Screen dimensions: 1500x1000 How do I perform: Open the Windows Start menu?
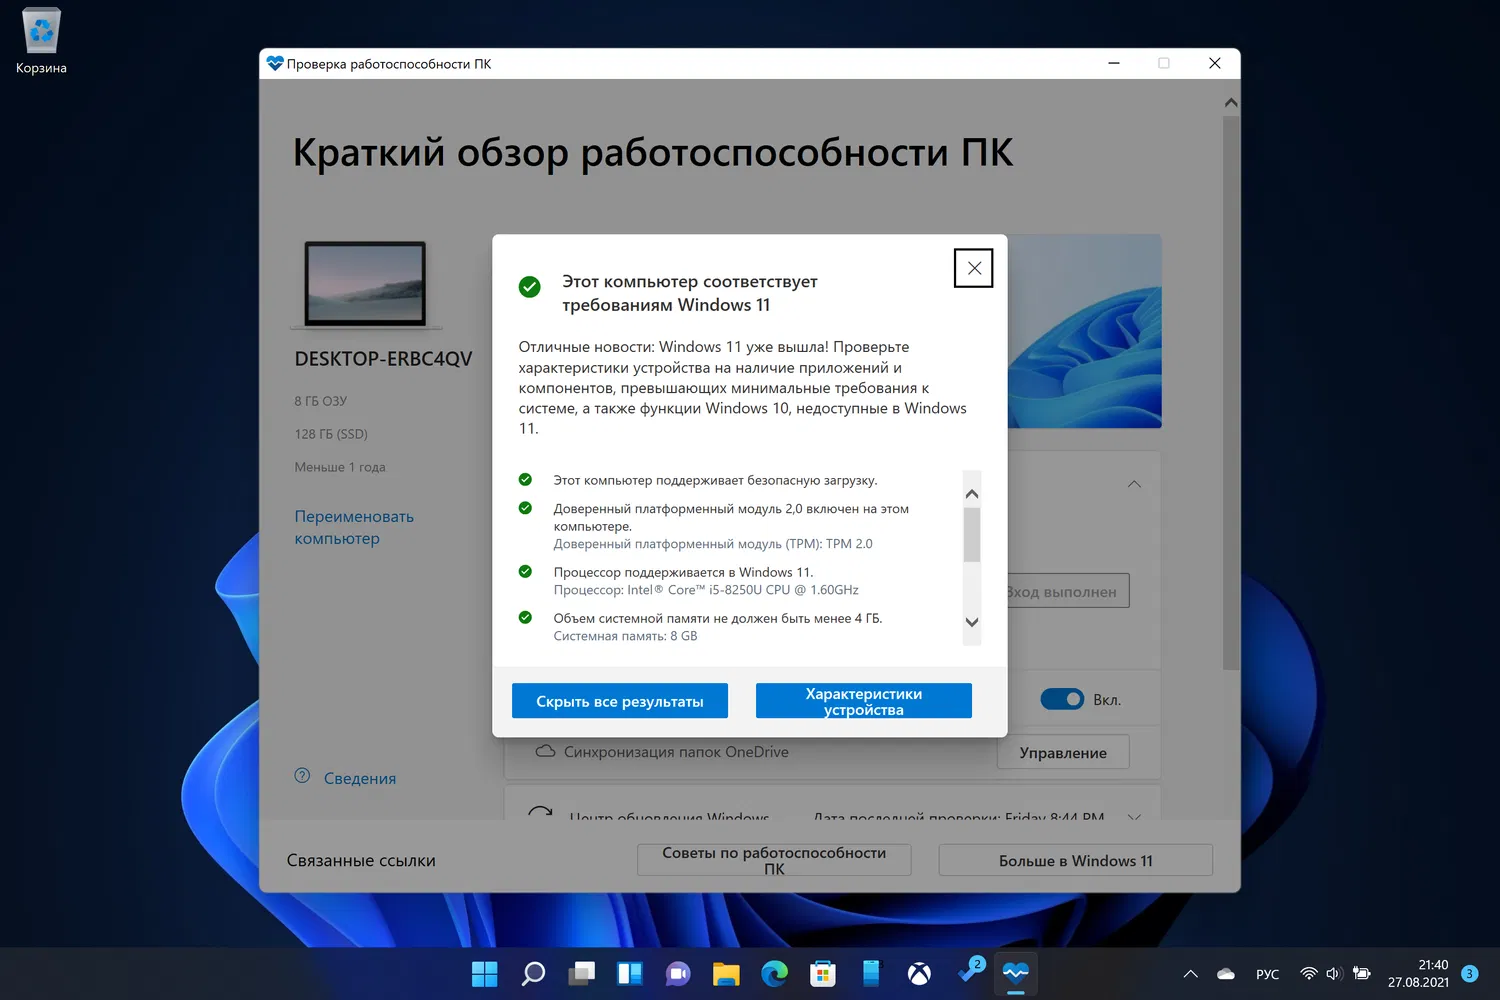coord(484,974)
